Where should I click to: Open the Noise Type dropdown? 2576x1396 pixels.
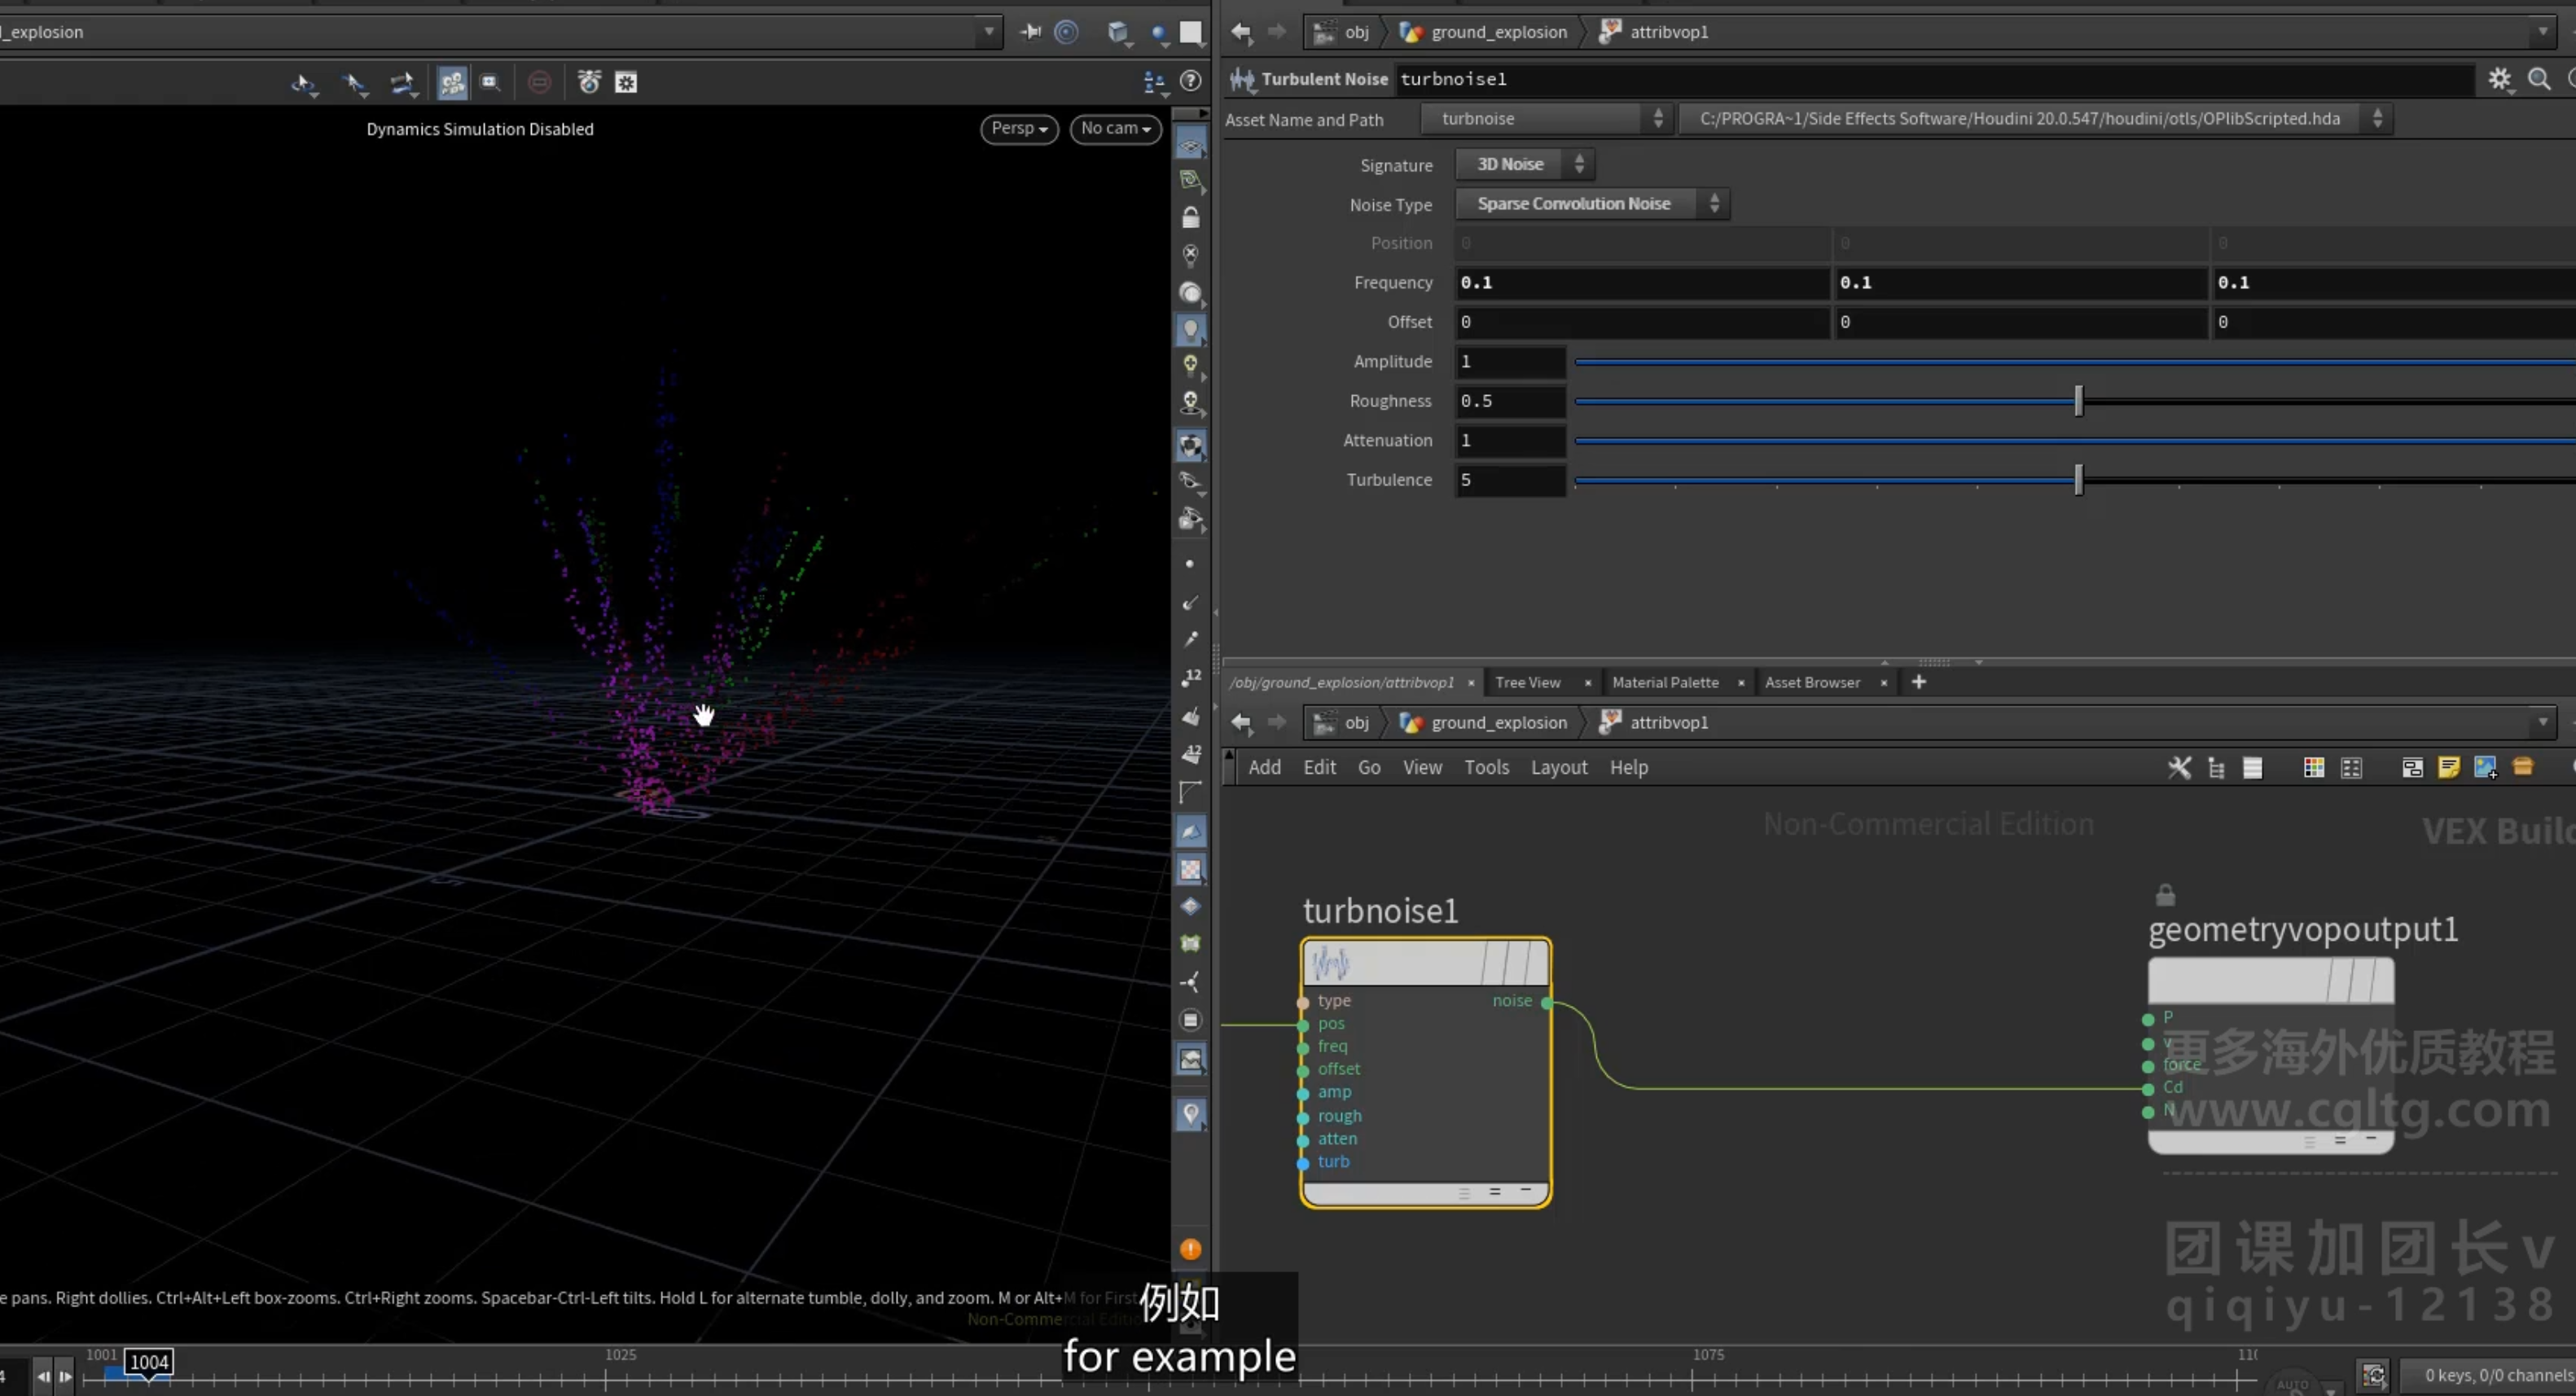click(x=1591, y=204)
